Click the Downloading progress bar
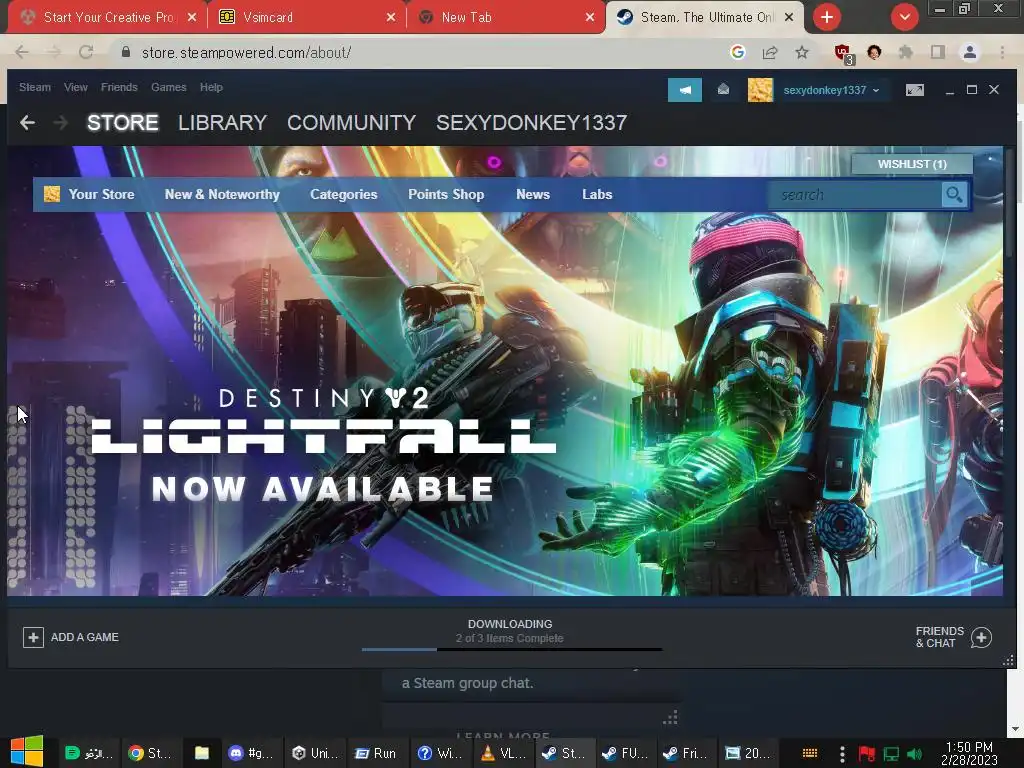The width and height of the screenshot is (1024, 768). pyautogui.click(x=511, y=649)
